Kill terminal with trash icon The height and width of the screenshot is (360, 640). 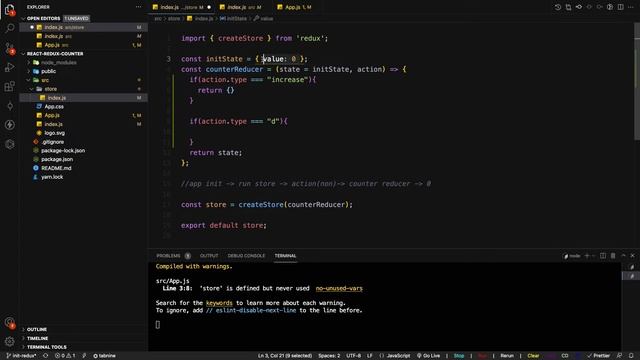coord(613,256)
